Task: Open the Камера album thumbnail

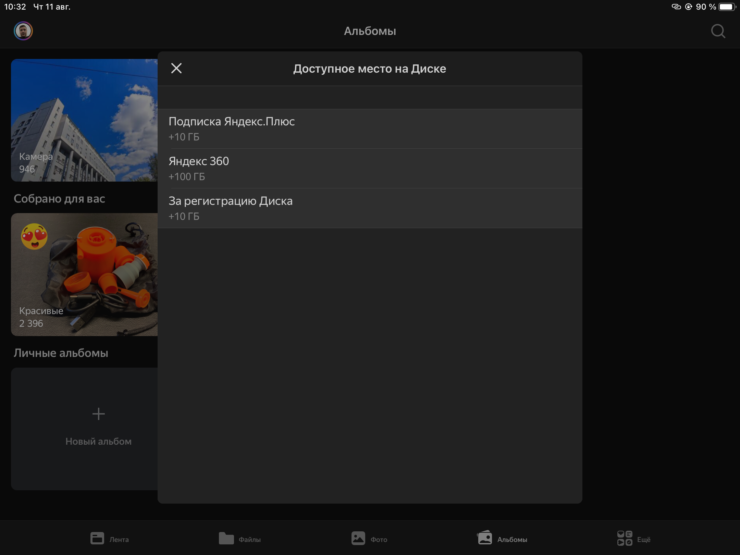Action: [x=84, y=120]
